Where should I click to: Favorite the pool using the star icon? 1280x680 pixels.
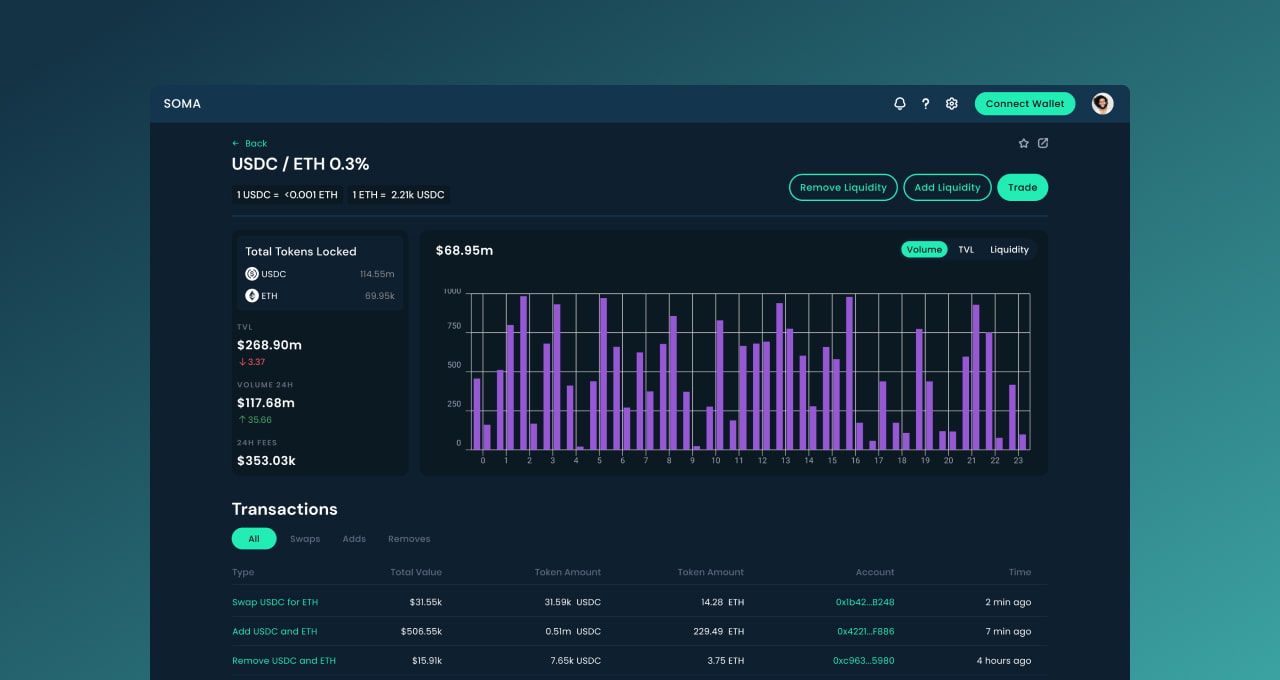pos(1023,143)
